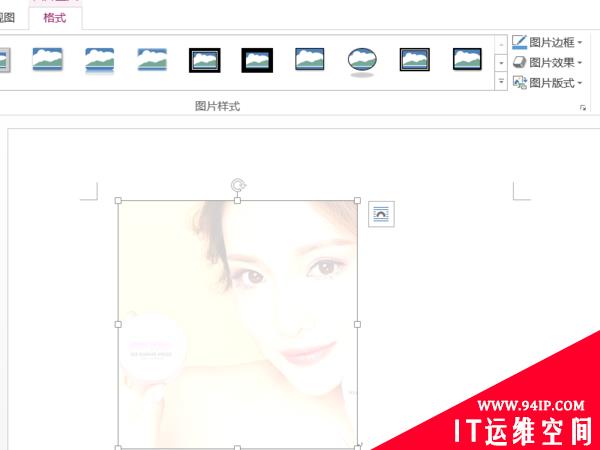Click the picture layout icon
The image size is (600, 450).
(x=520, y=83)
